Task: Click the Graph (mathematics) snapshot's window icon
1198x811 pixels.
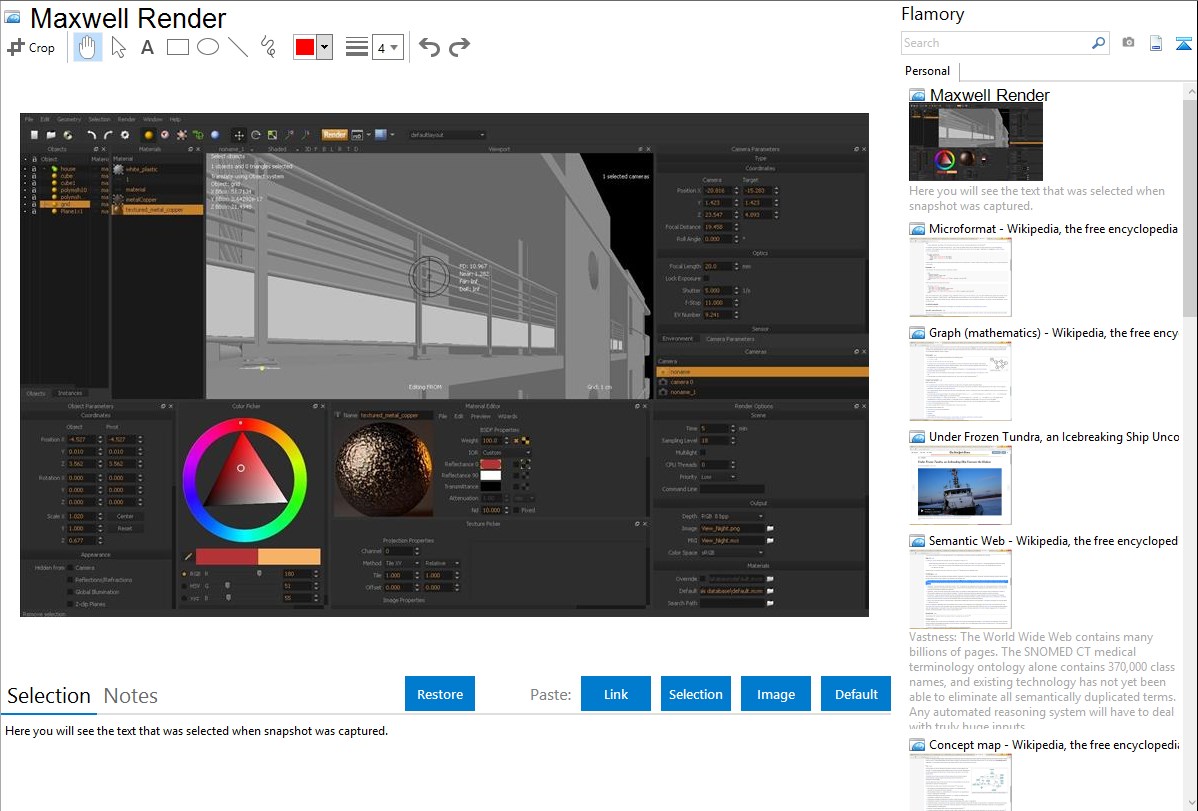Action: (917, 333)
